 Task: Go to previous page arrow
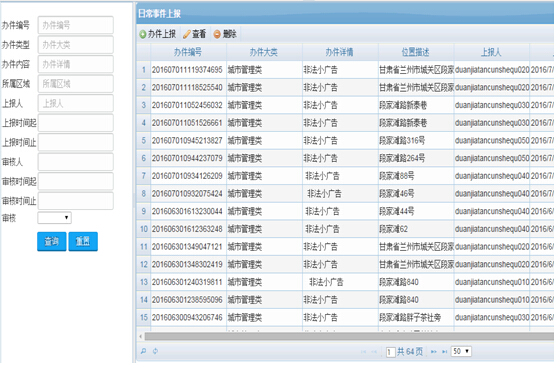pos(374,352)
